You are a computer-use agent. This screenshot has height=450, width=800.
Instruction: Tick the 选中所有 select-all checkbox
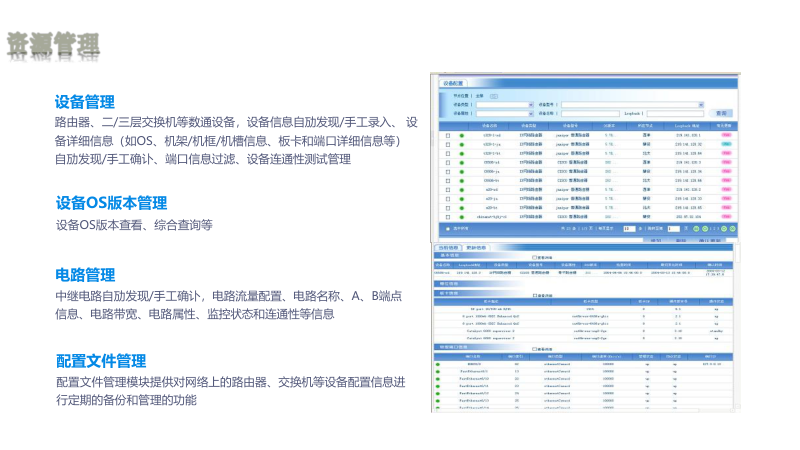click(x=448, y=229)
